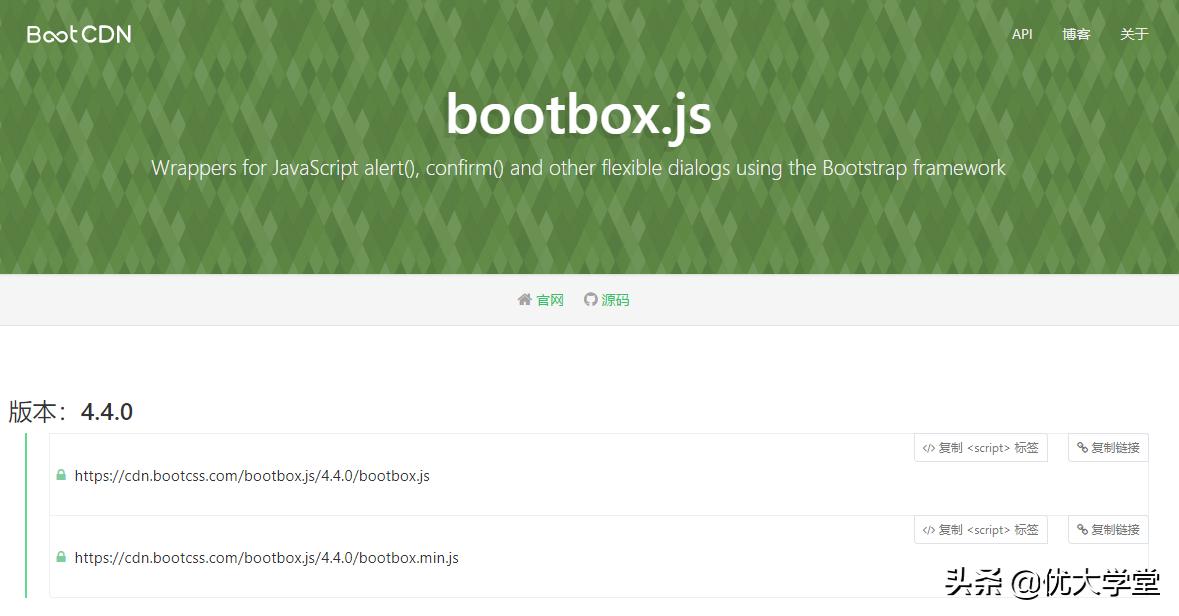Image resolution: width=1179 pixels, height=616 pixels.
Task: Select the URL ending in bootbox.min.js
Action: point(266,557)
